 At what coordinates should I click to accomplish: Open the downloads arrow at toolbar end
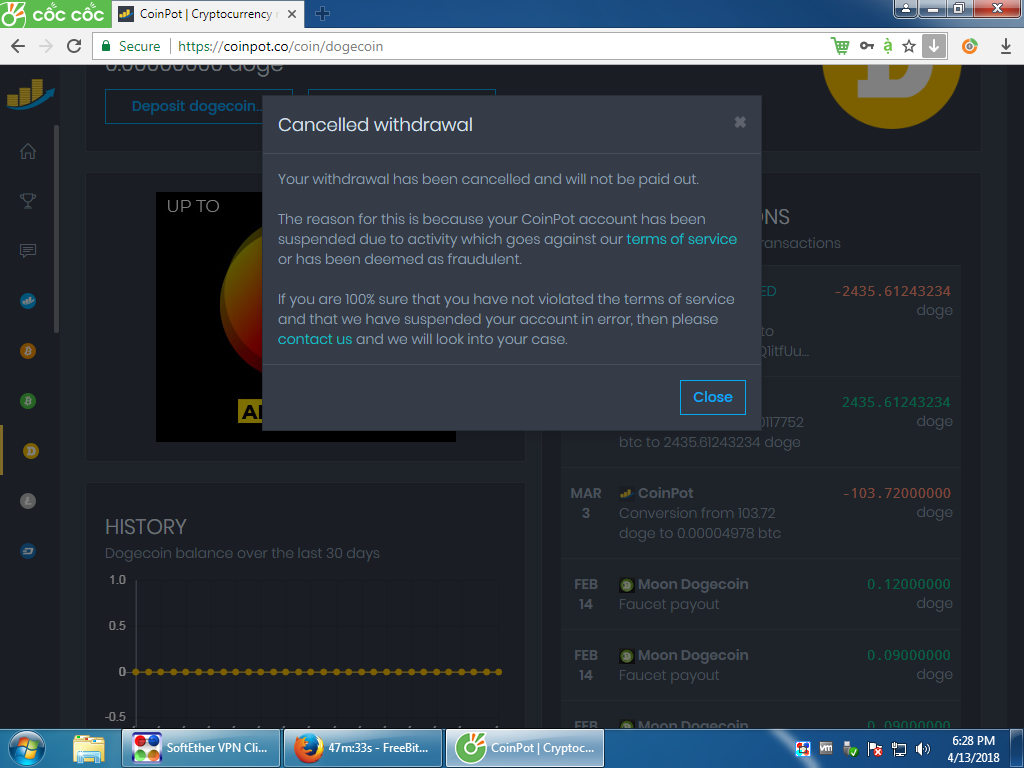point(1006,46)
